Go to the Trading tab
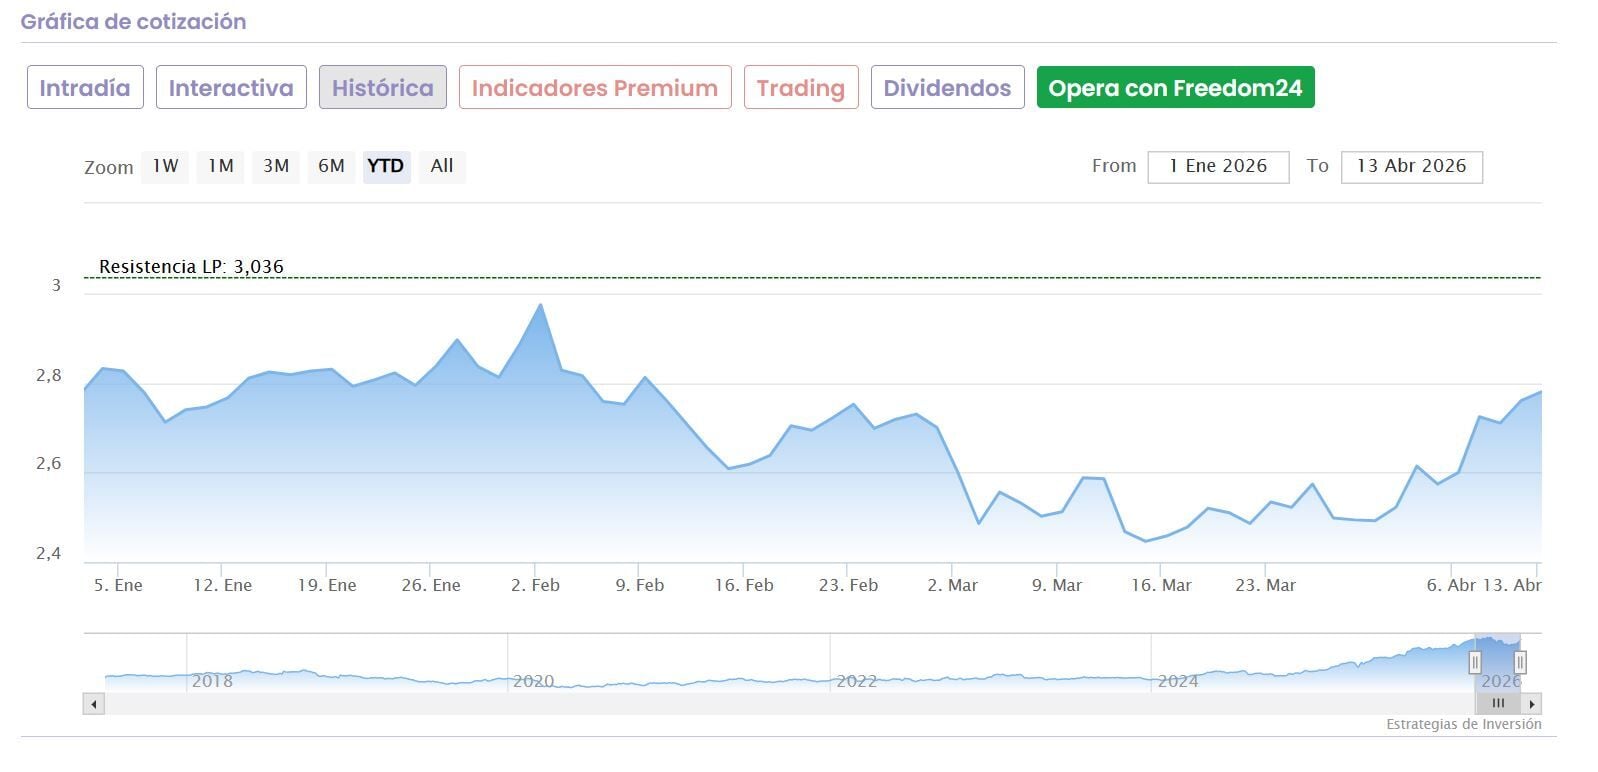Screen dimensions: 1598x772 (x=801, y=88)
